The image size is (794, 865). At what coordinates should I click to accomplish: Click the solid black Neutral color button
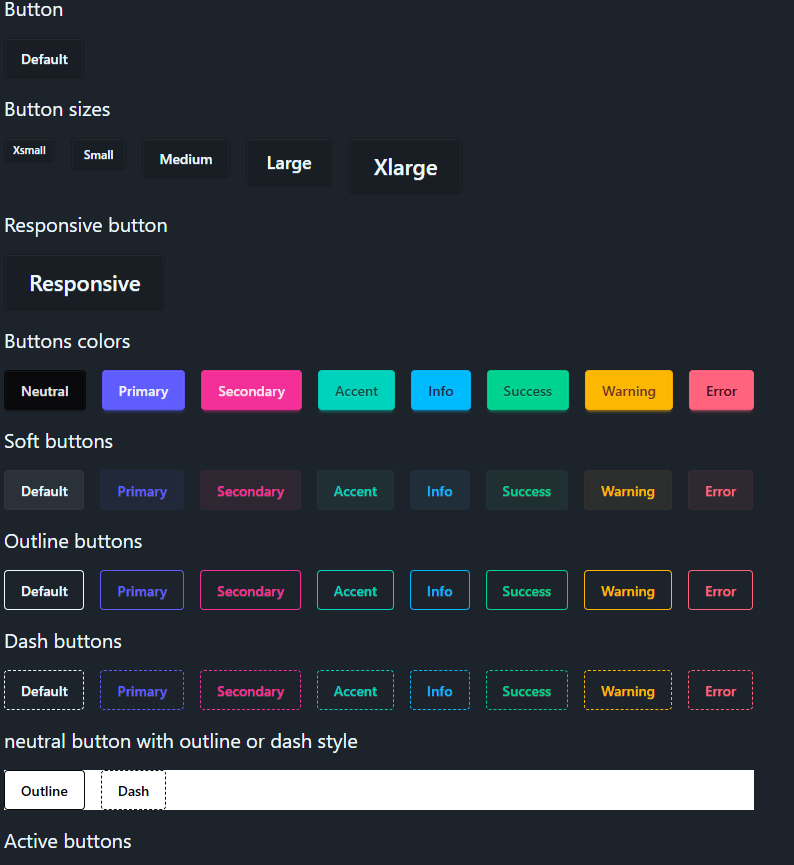pyautogui.click(x=45, y=391)
